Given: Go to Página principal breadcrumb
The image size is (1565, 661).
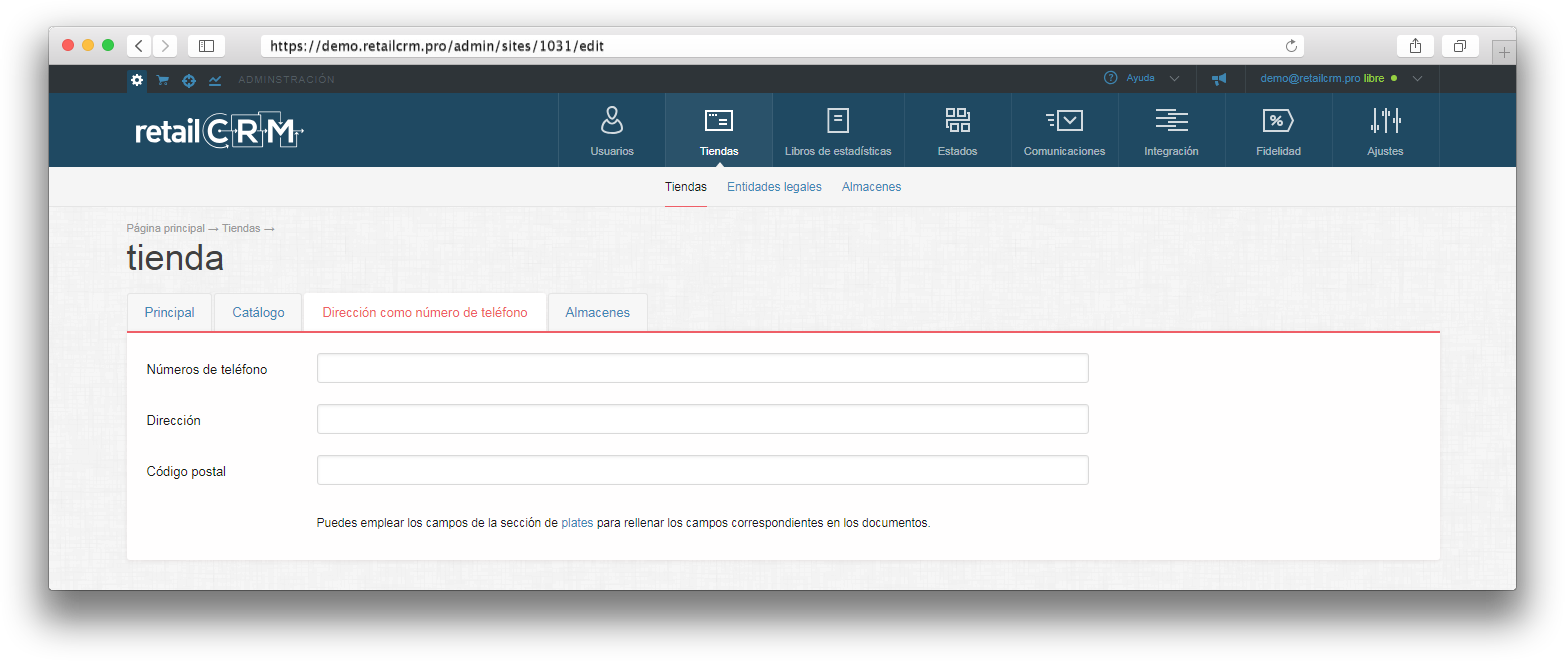Looking at the screenshot, I should coord(165,228).
